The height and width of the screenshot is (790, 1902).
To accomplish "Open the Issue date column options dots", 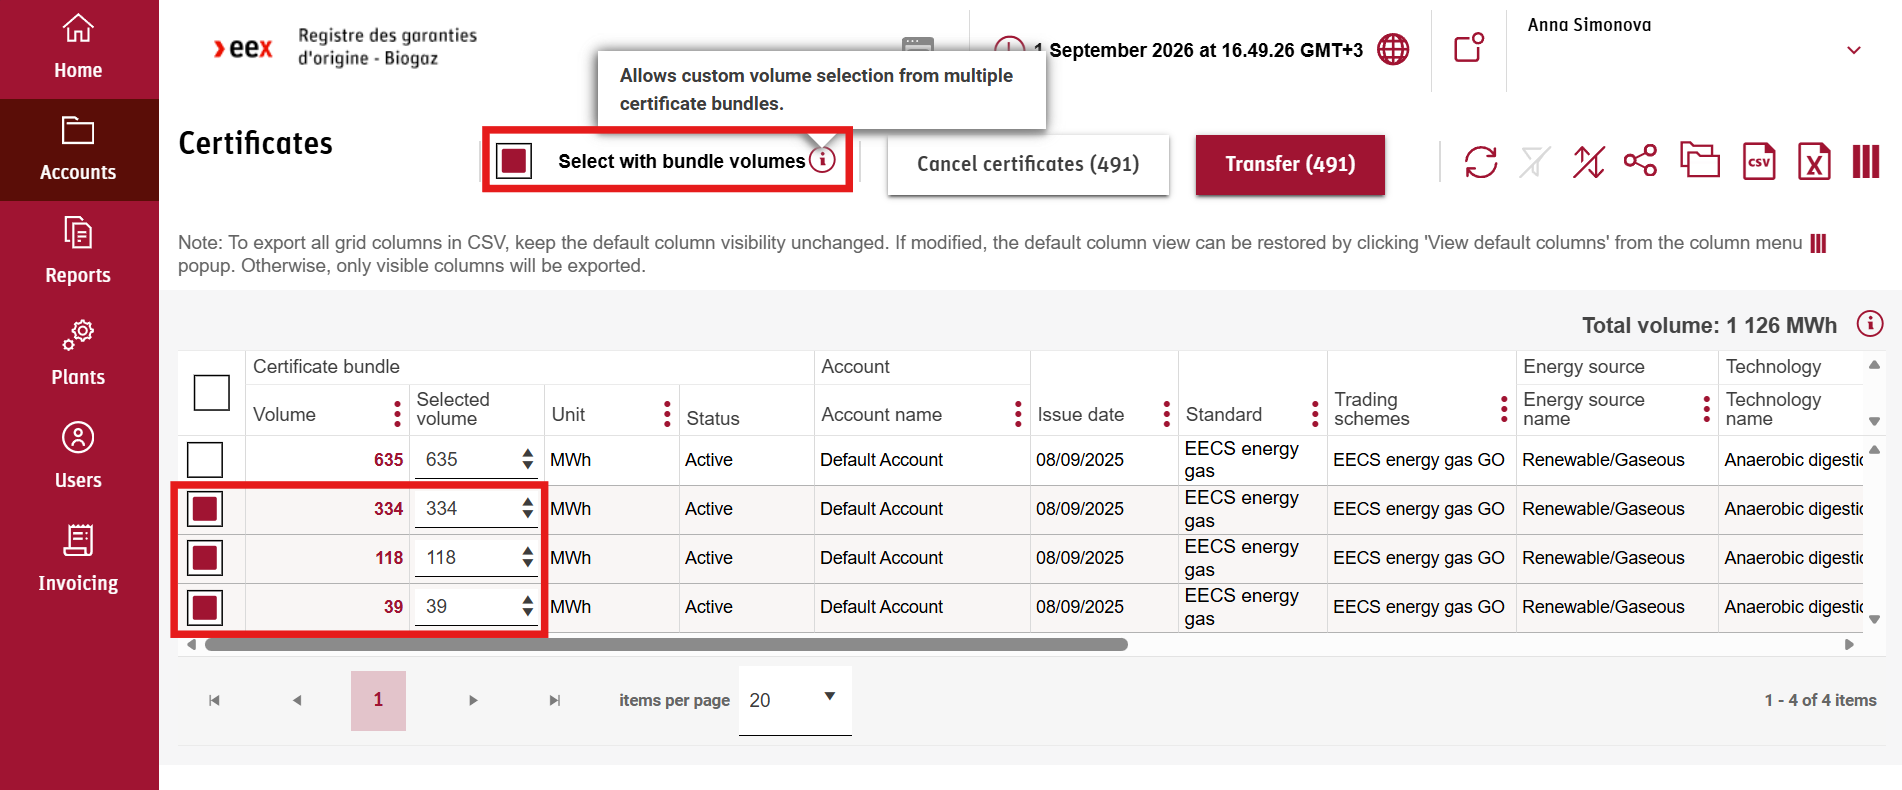I will click(x=1166, y=414).
